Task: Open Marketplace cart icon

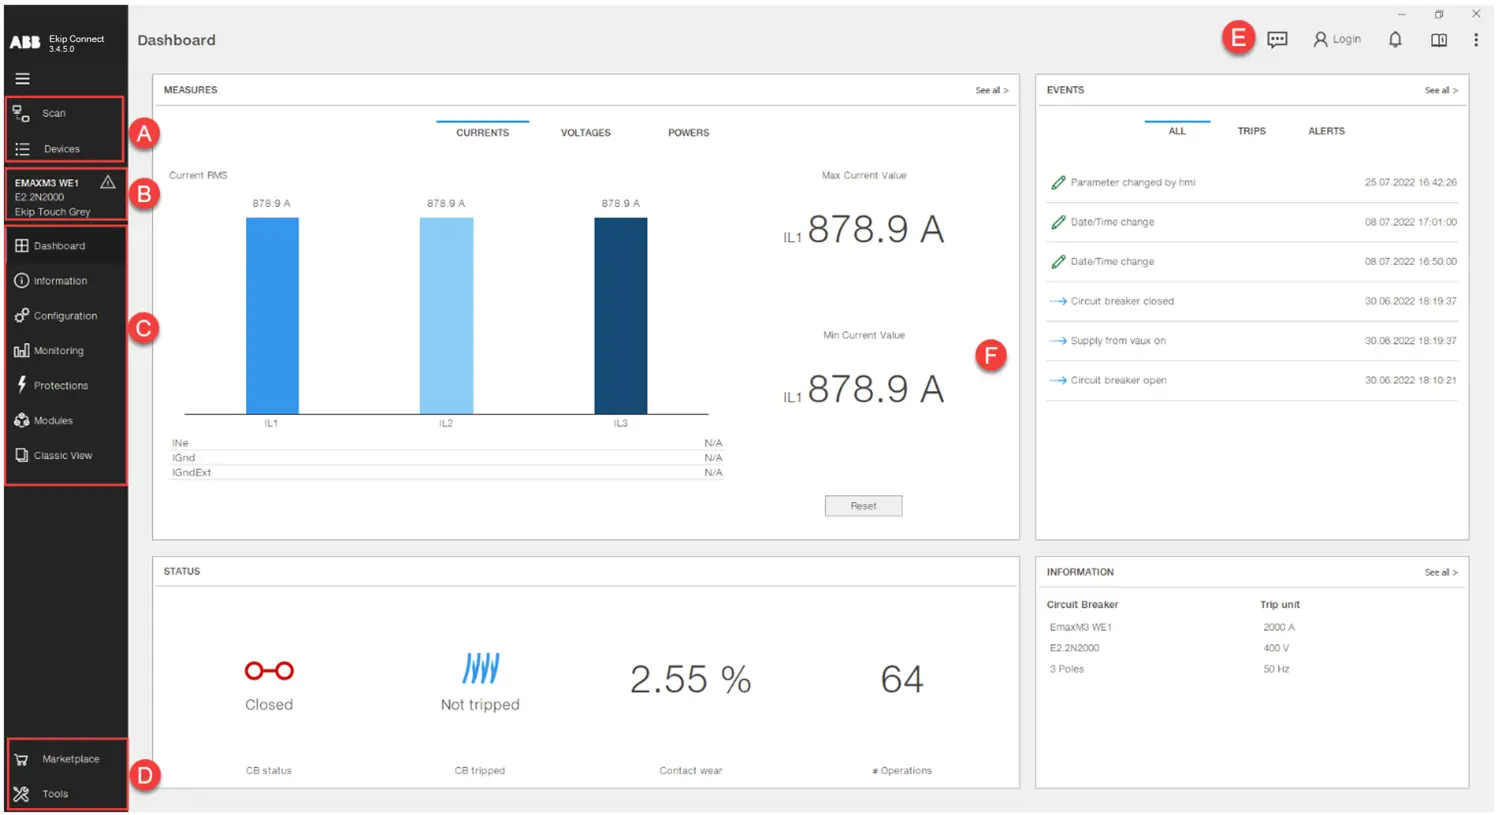Action: 21,760
